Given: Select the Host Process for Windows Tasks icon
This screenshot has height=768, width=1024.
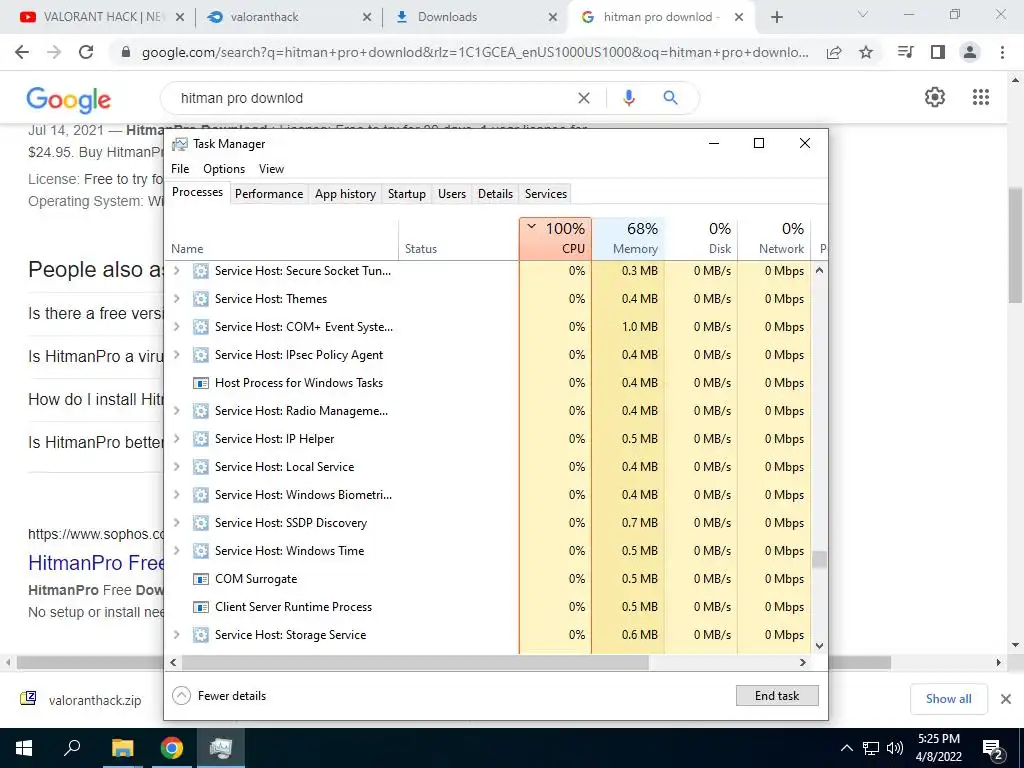Looking at the screenshot, I should 200,383.
